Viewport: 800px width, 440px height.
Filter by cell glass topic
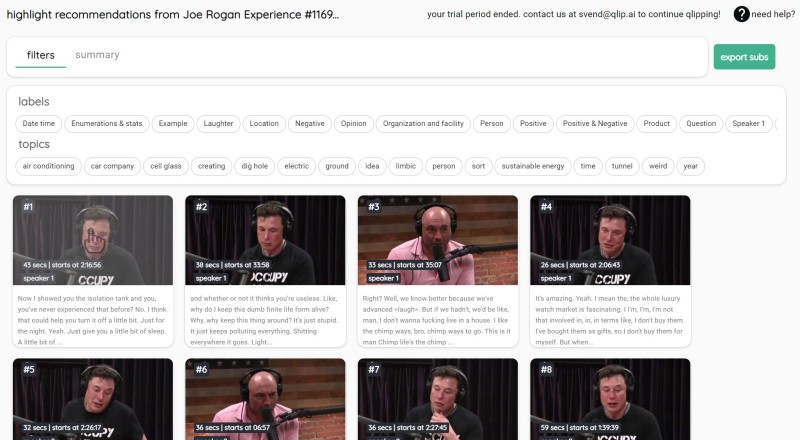166,166
